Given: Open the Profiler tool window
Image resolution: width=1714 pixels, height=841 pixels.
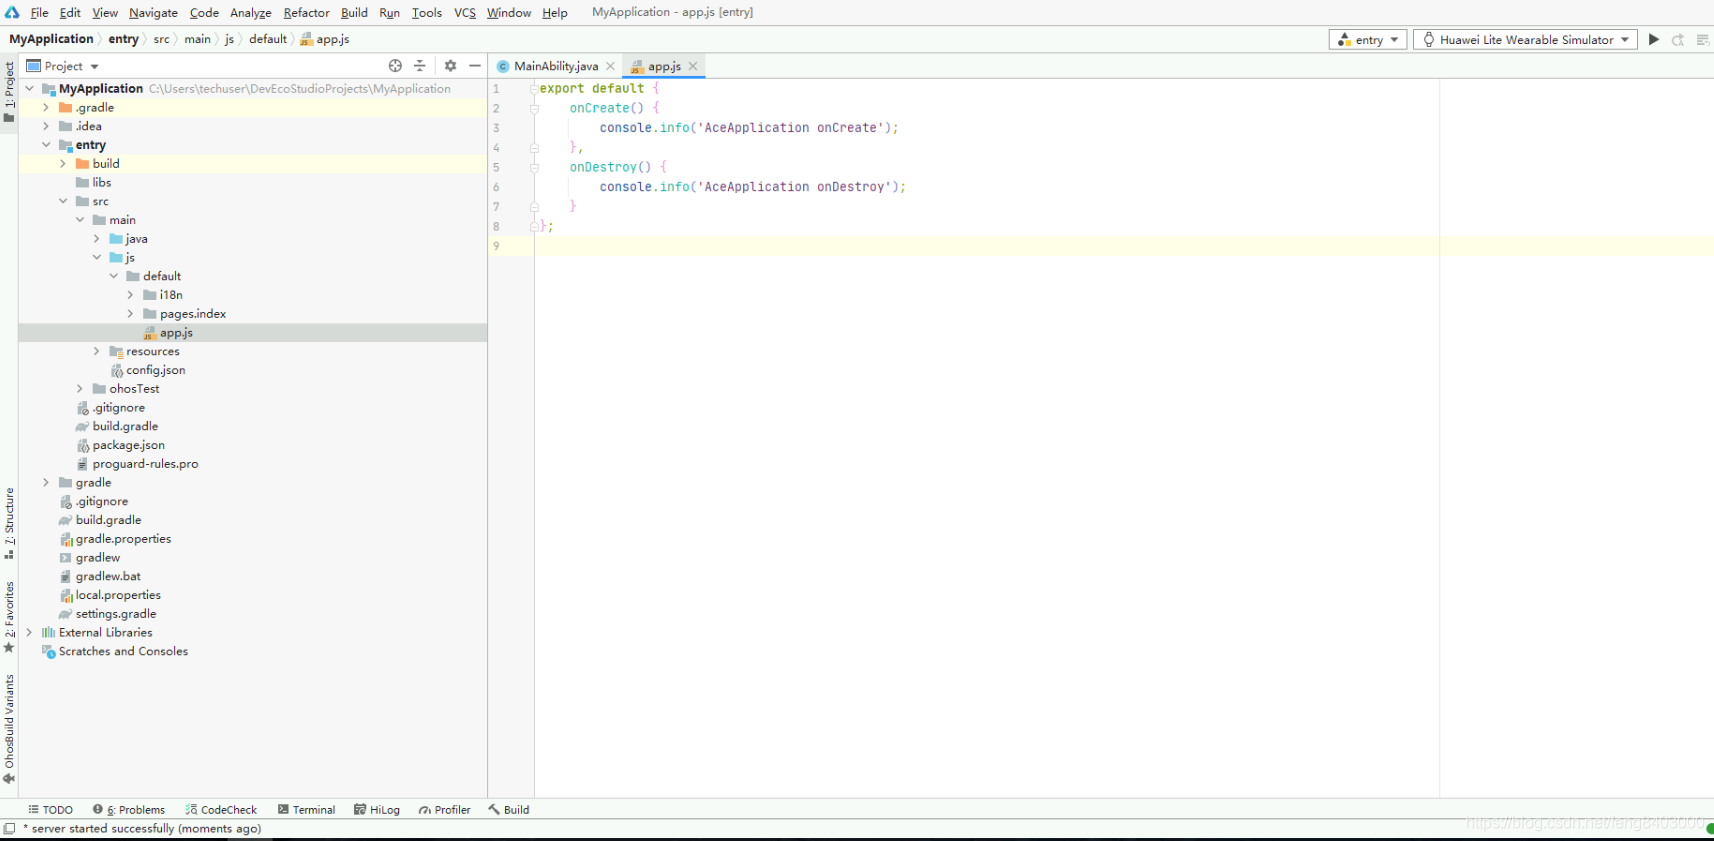Looking at the screenshot, I should pos(445,810).
